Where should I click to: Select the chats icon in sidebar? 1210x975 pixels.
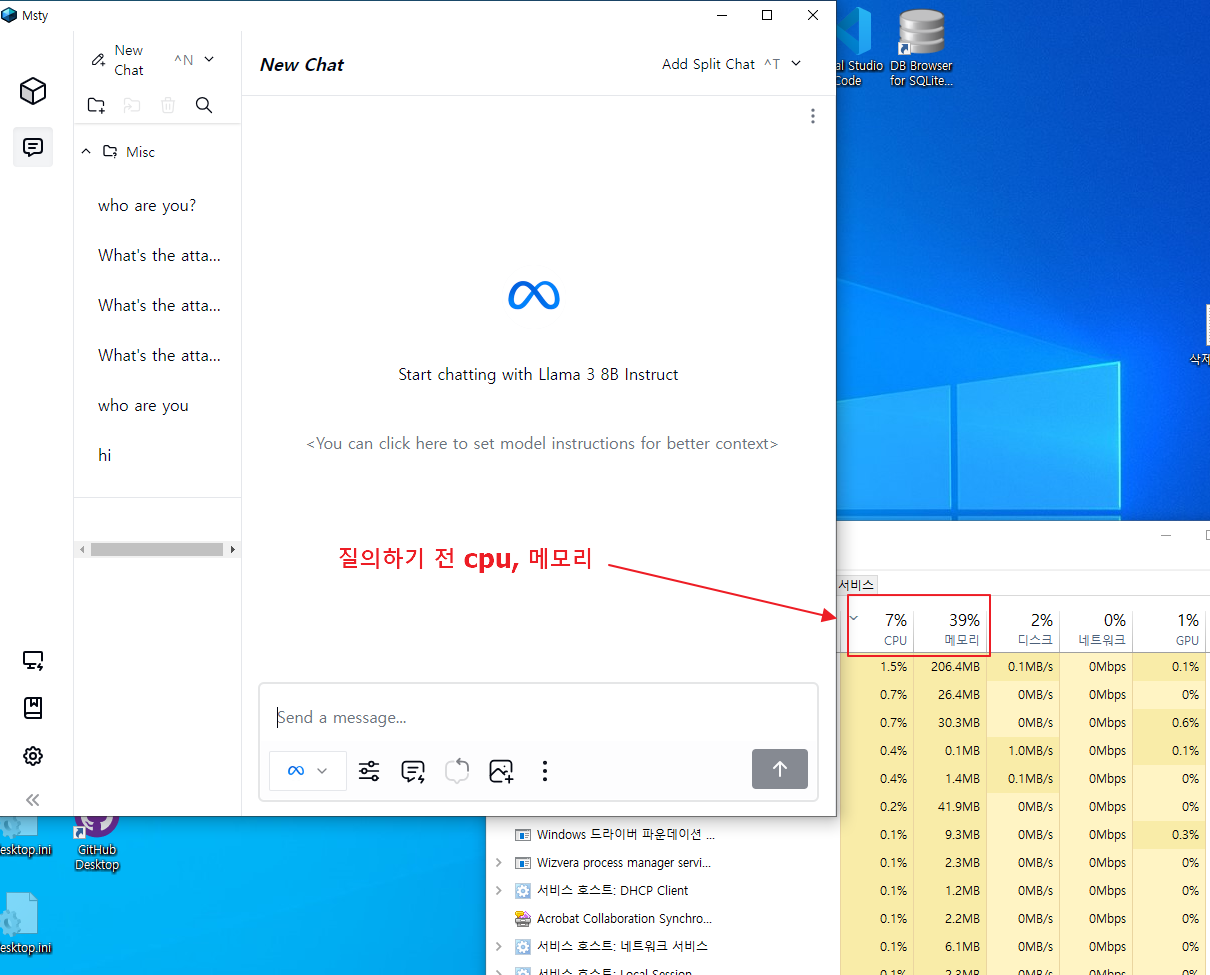pos(33,148)
